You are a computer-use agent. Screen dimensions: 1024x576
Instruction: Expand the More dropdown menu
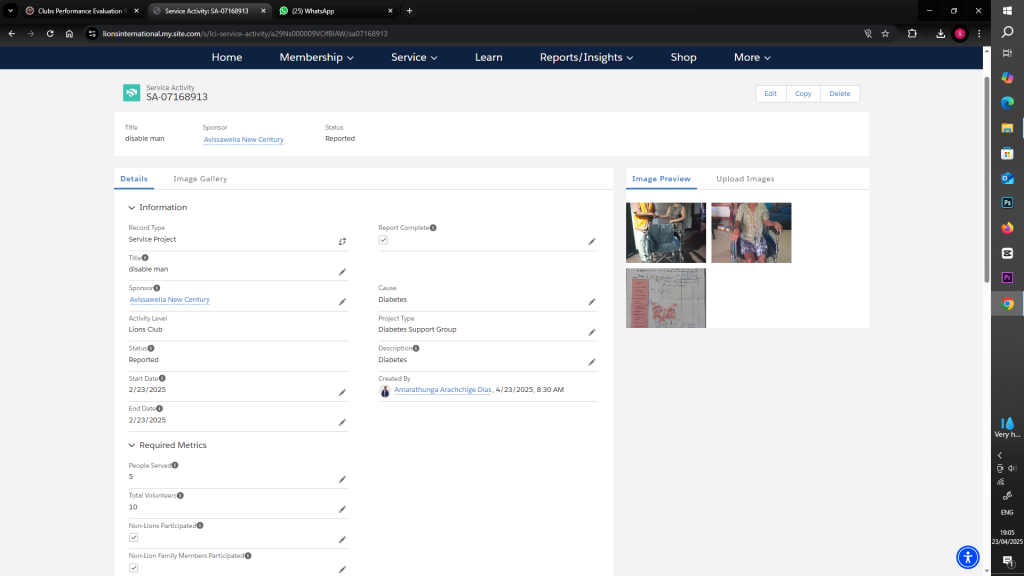pyautogui.click(x=752, y=57)
